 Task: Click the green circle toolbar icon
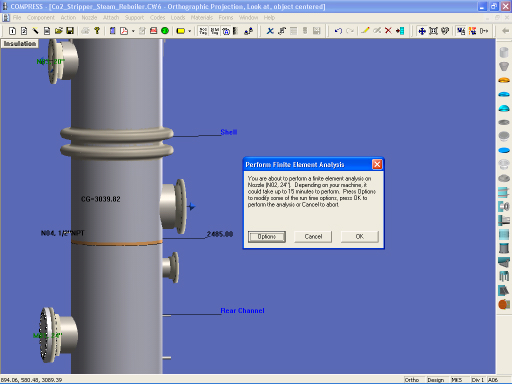(x=165, y=31)
